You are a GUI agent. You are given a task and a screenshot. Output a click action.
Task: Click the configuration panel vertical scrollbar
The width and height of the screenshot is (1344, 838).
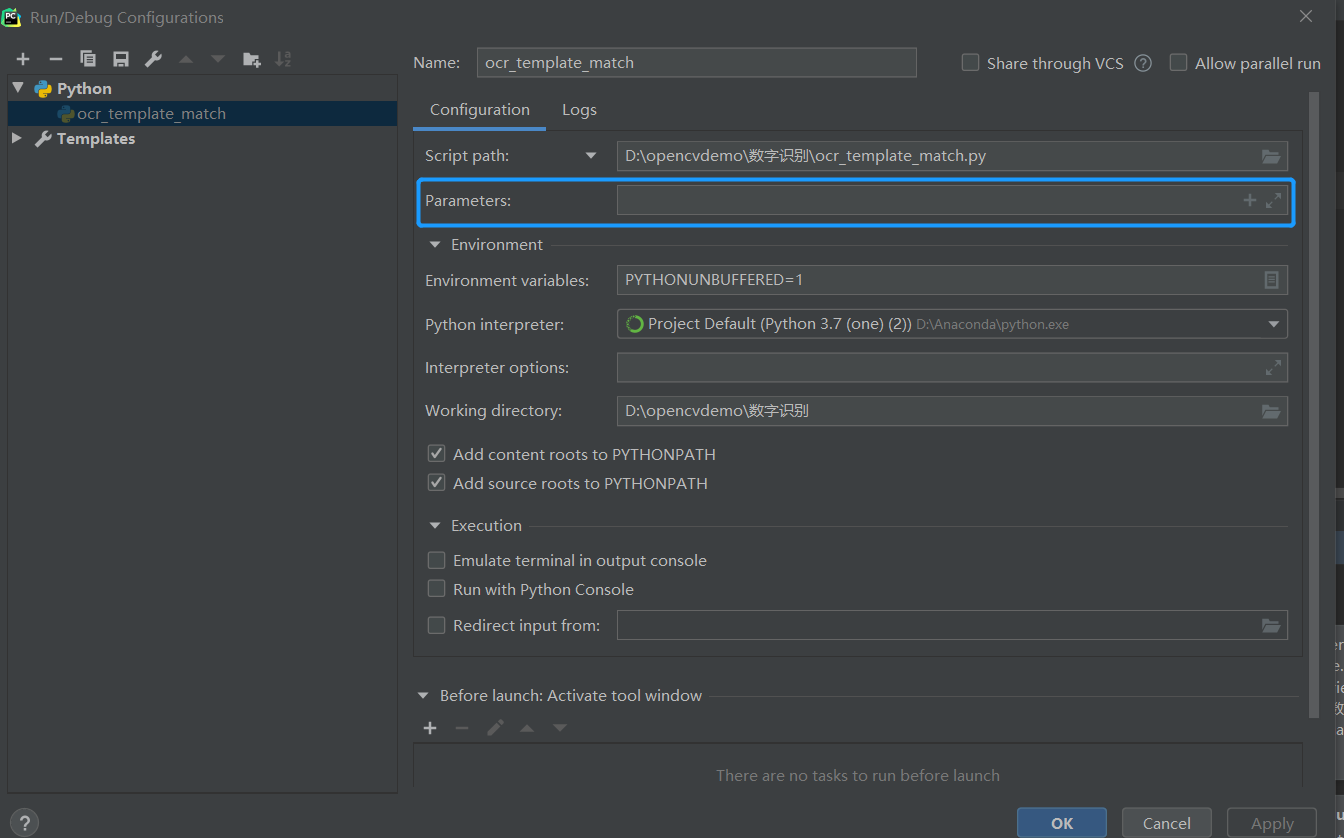1314,404
